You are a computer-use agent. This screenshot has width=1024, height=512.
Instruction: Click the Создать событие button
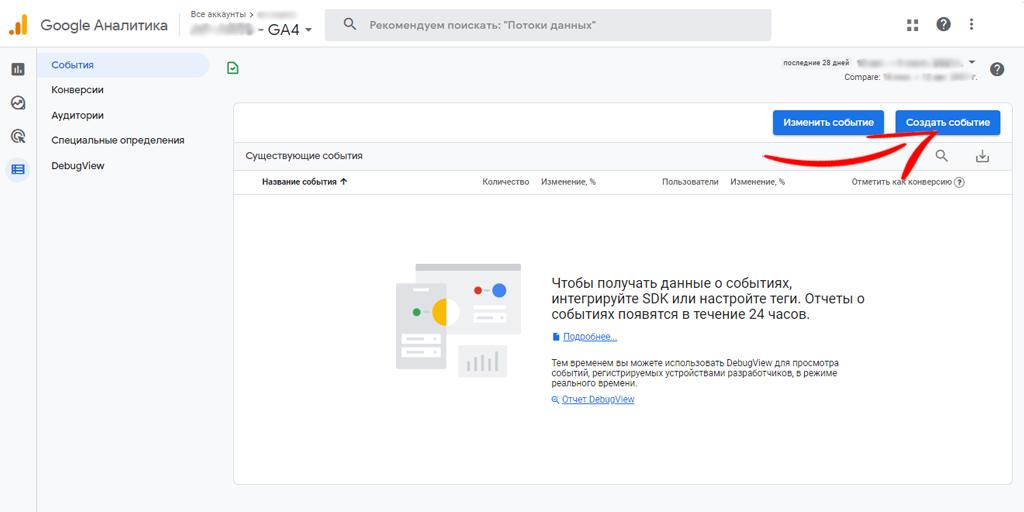(947, 122)
